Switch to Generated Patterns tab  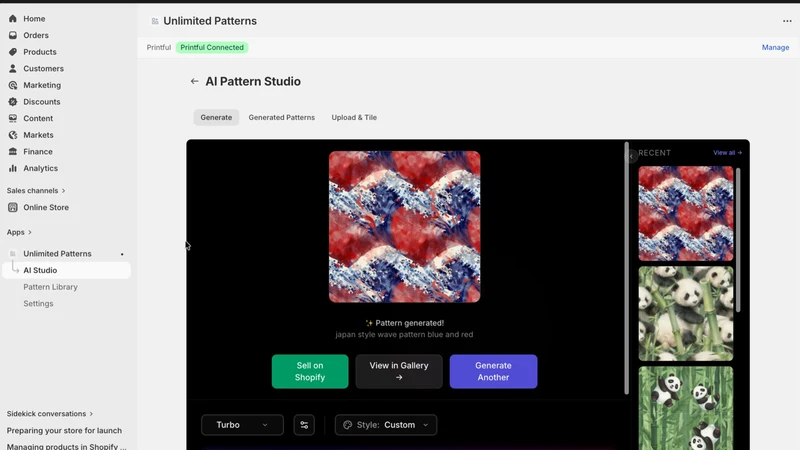point(282,117)
